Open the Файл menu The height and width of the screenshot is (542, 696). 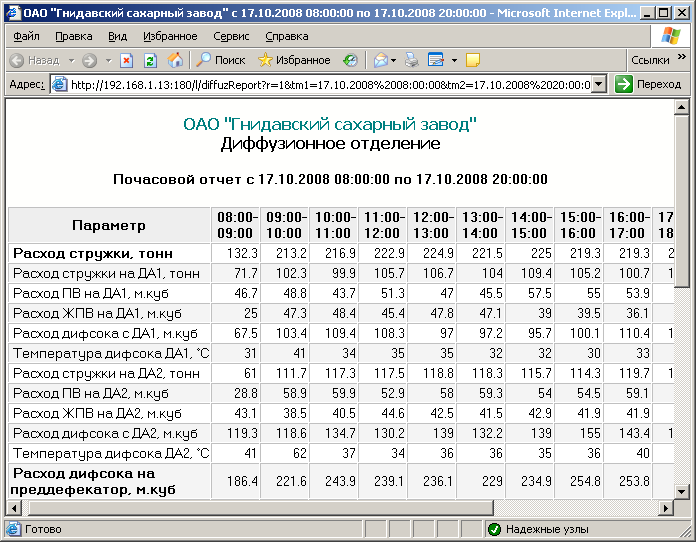[x=26, y=35]
